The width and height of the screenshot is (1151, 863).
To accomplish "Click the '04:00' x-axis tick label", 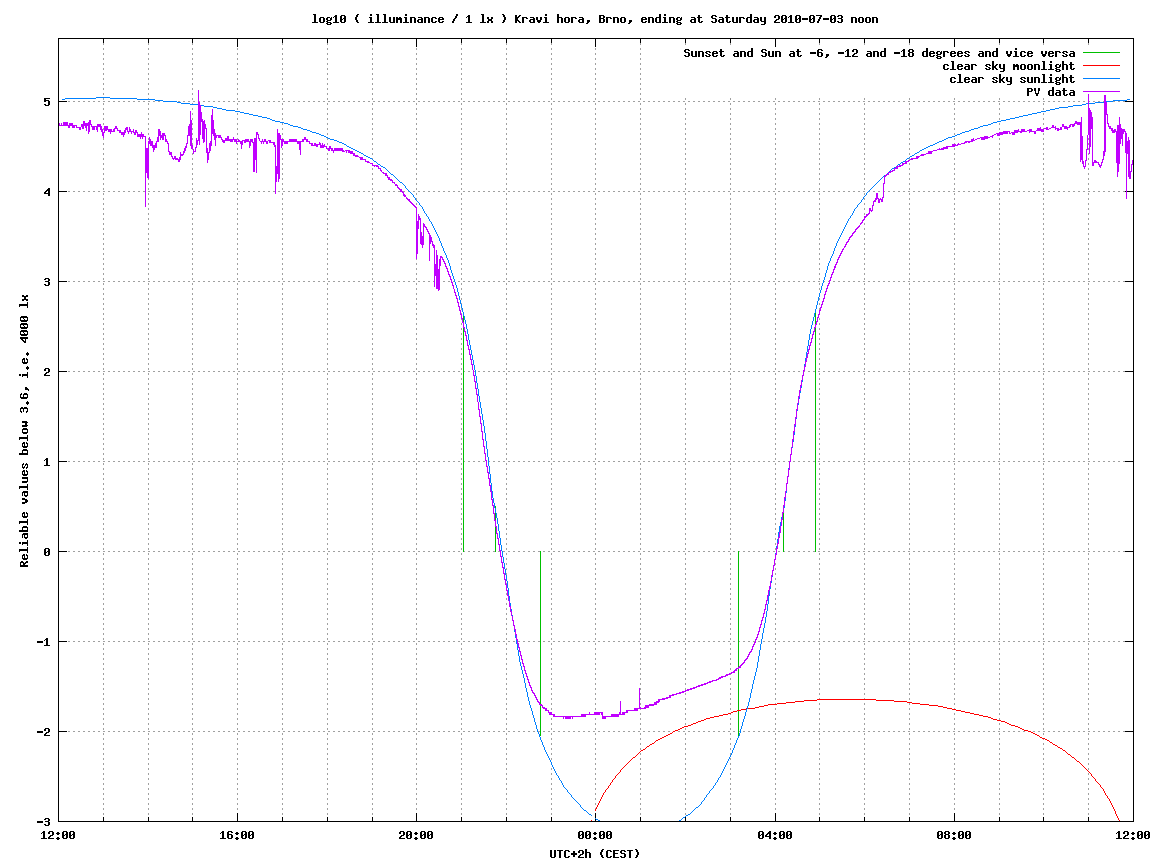I will [x=775, y=836].
